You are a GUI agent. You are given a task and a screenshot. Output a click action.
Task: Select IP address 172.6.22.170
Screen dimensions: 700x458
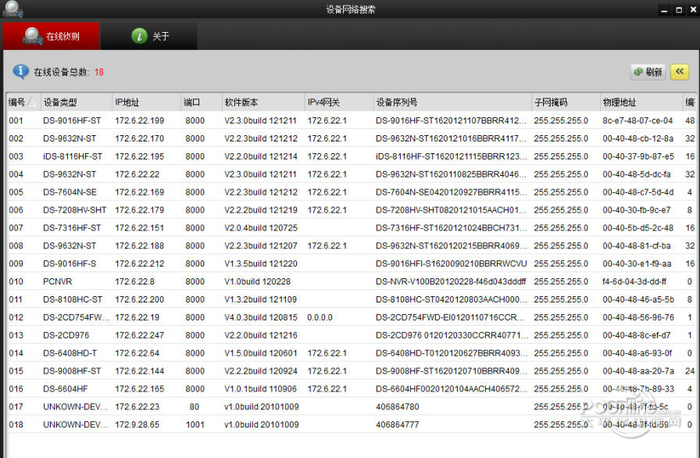[x=139, y=138]
